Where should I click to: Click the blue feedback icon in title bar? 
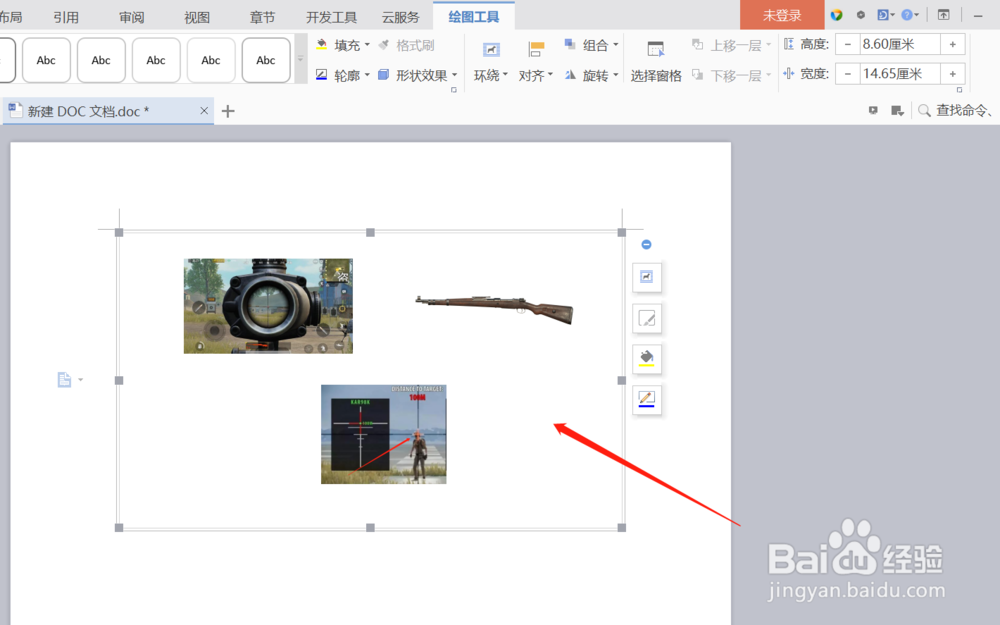point(883,15)
